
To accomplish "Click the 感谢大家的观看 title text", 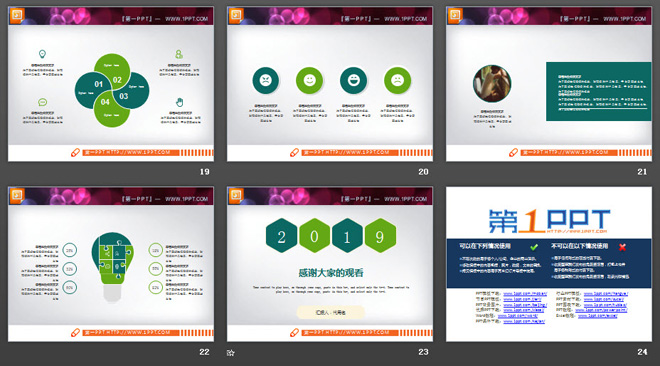I will coord(330,273).
